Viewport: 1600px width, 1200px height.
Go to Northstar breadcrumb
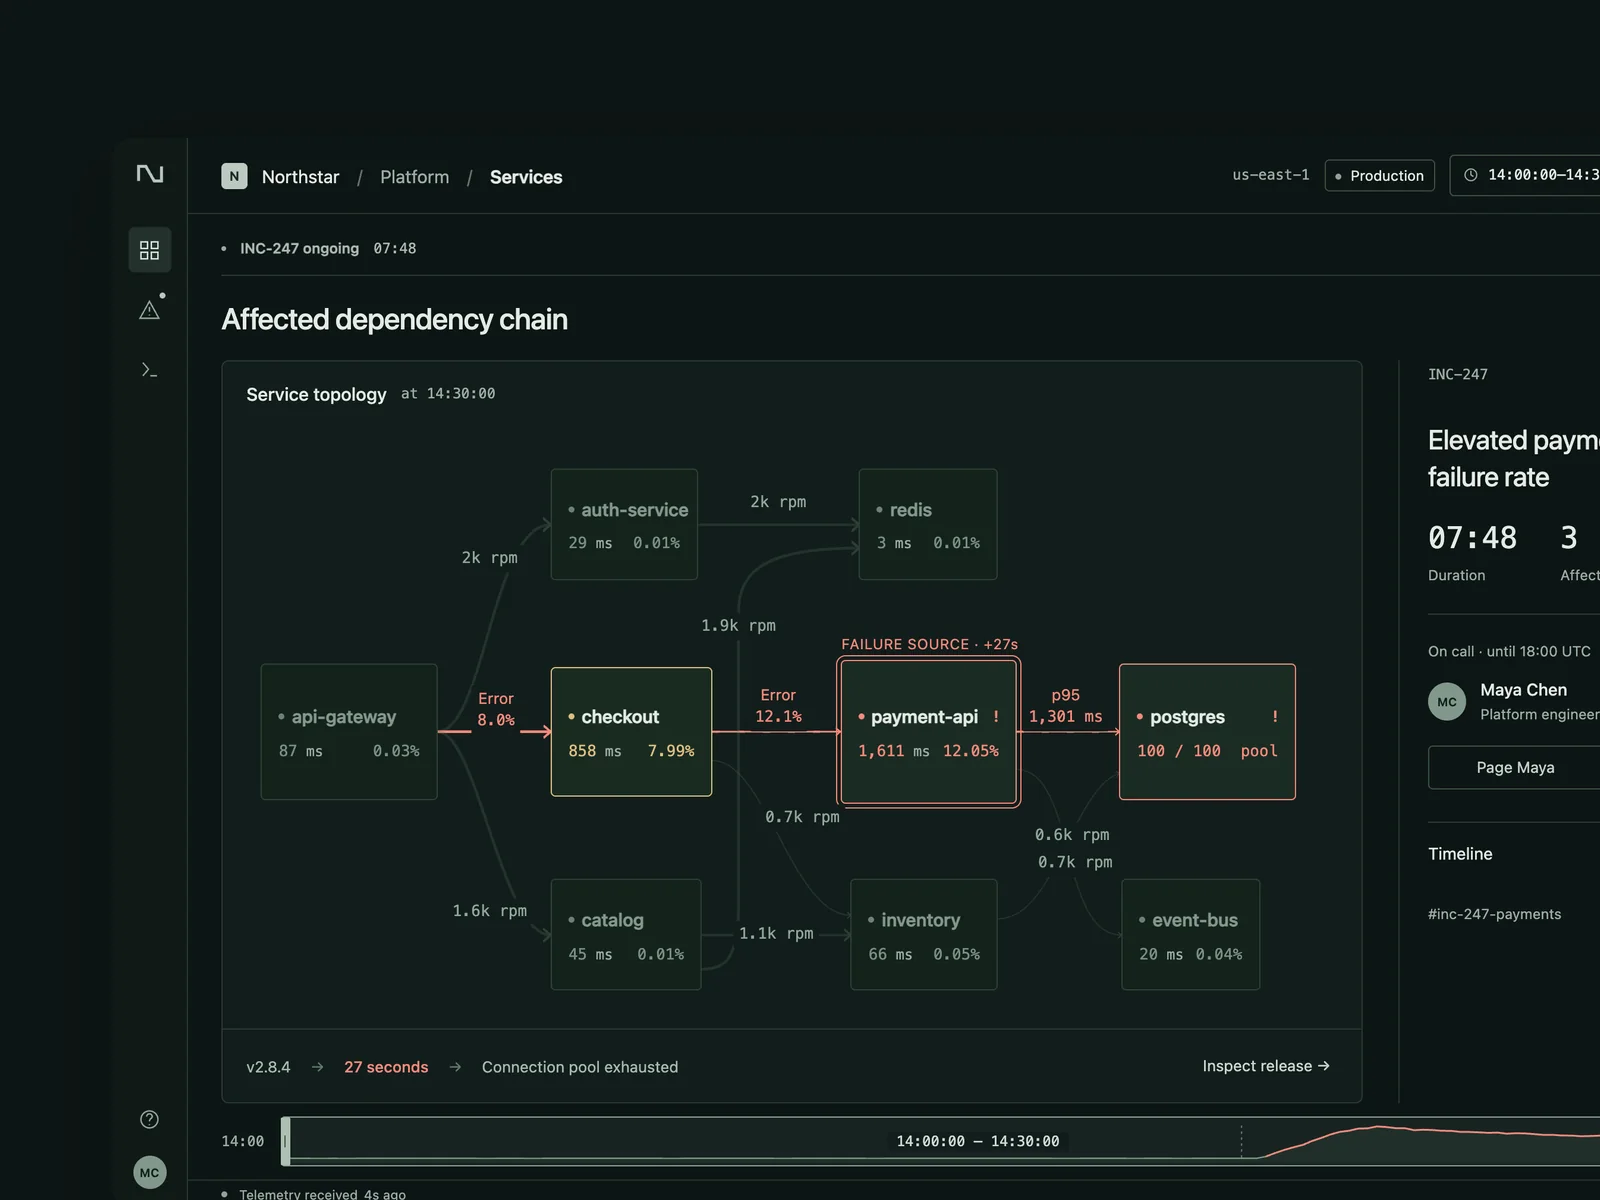click(x=300, y=177)
